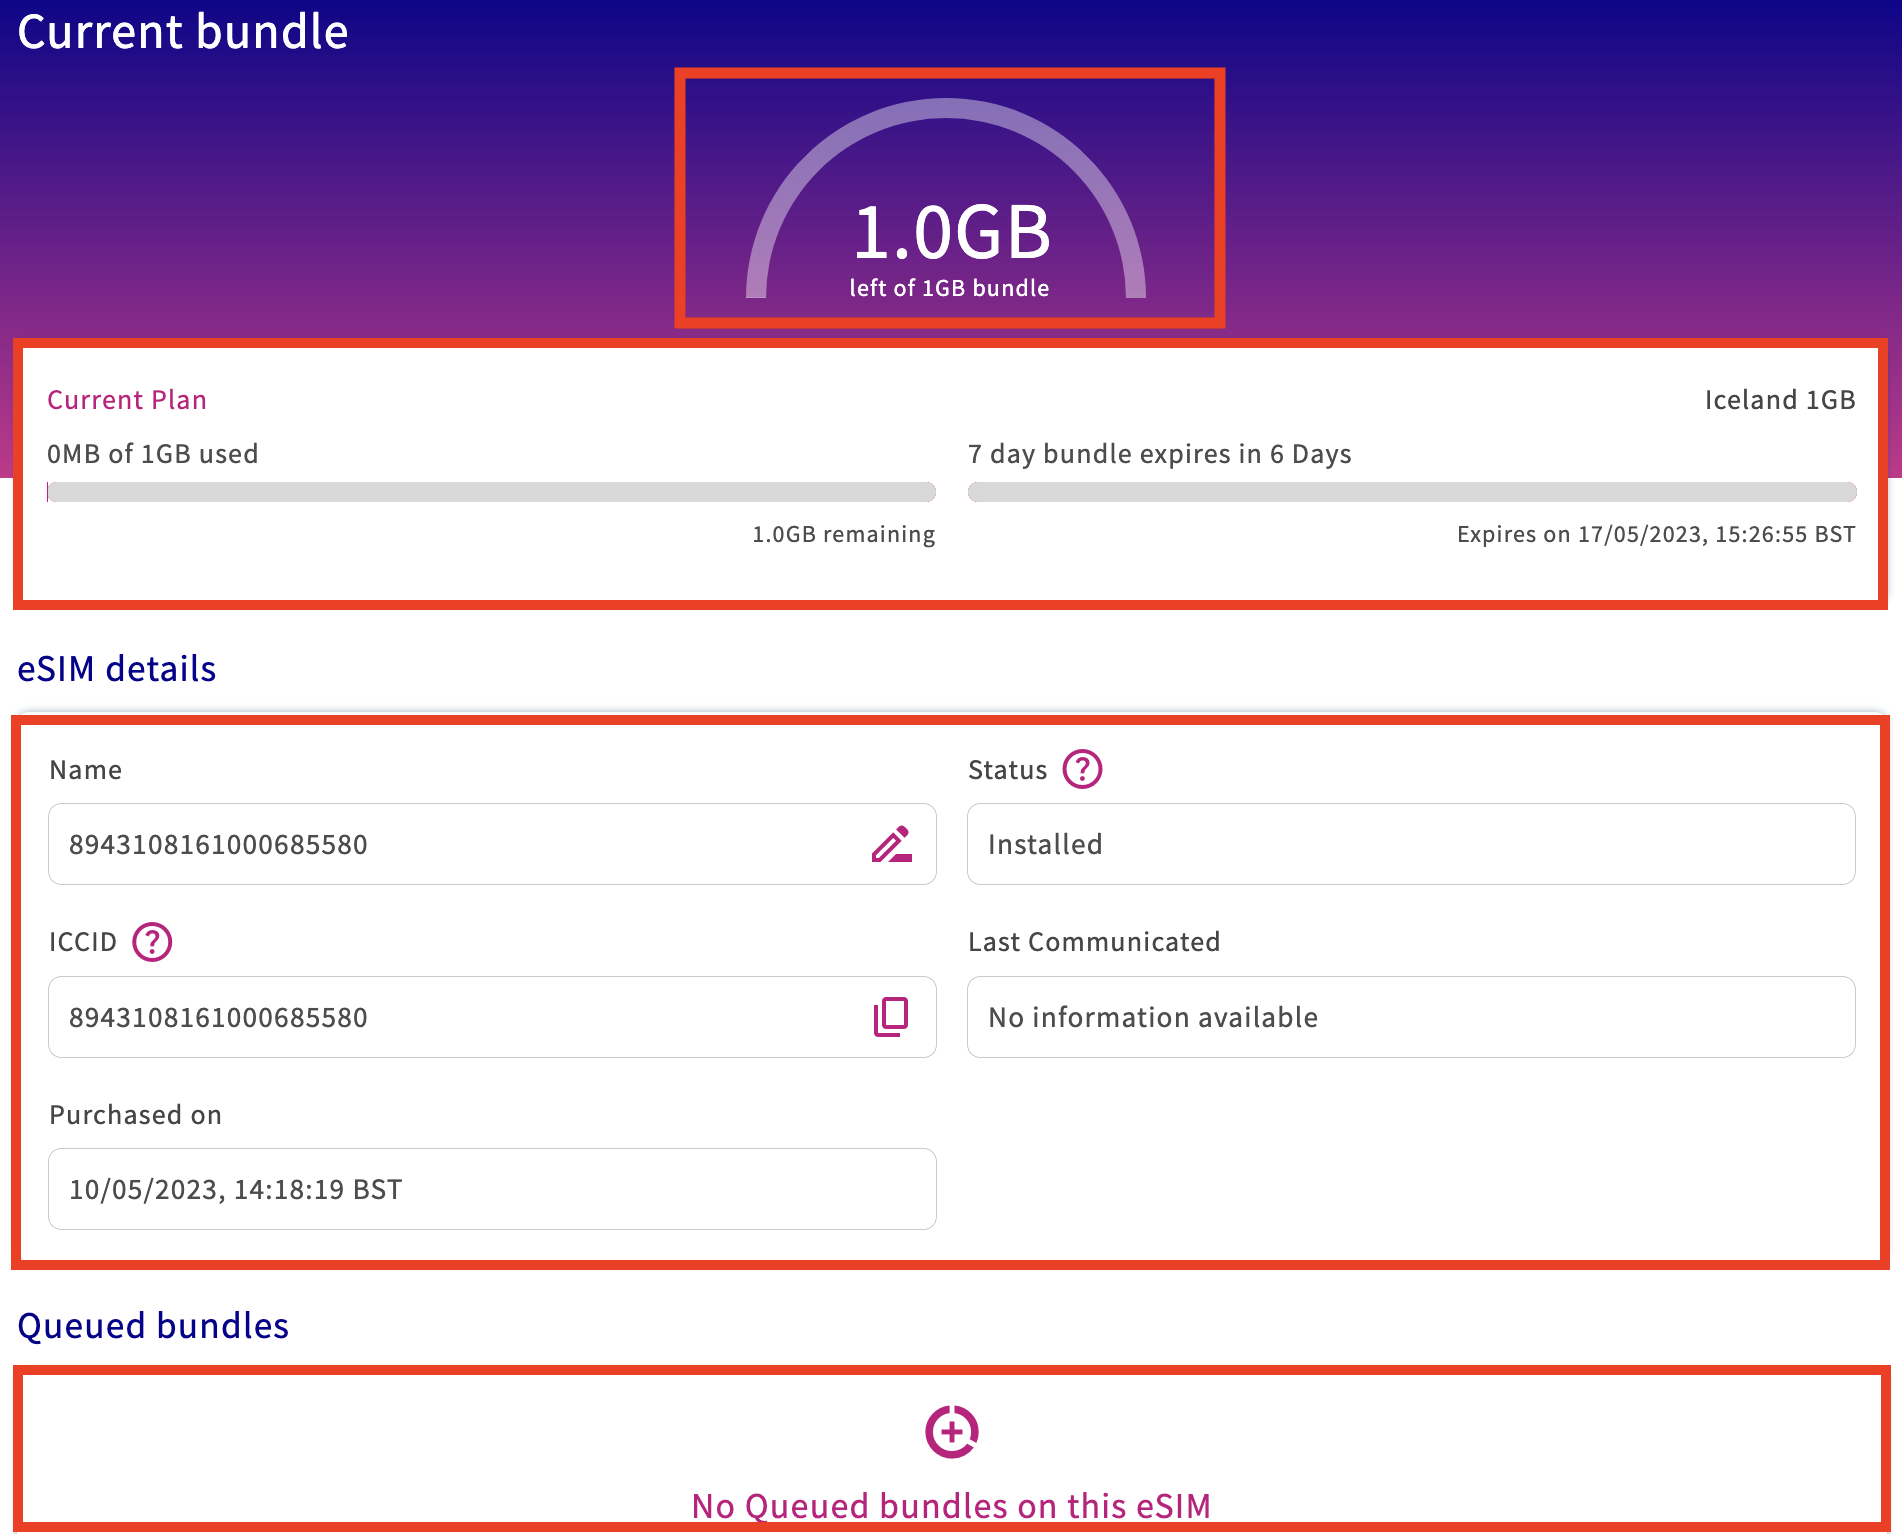Click the Current bundle heading
Screen dimensions: 1902x1534
pyautogui.click(x=183, y=32)
